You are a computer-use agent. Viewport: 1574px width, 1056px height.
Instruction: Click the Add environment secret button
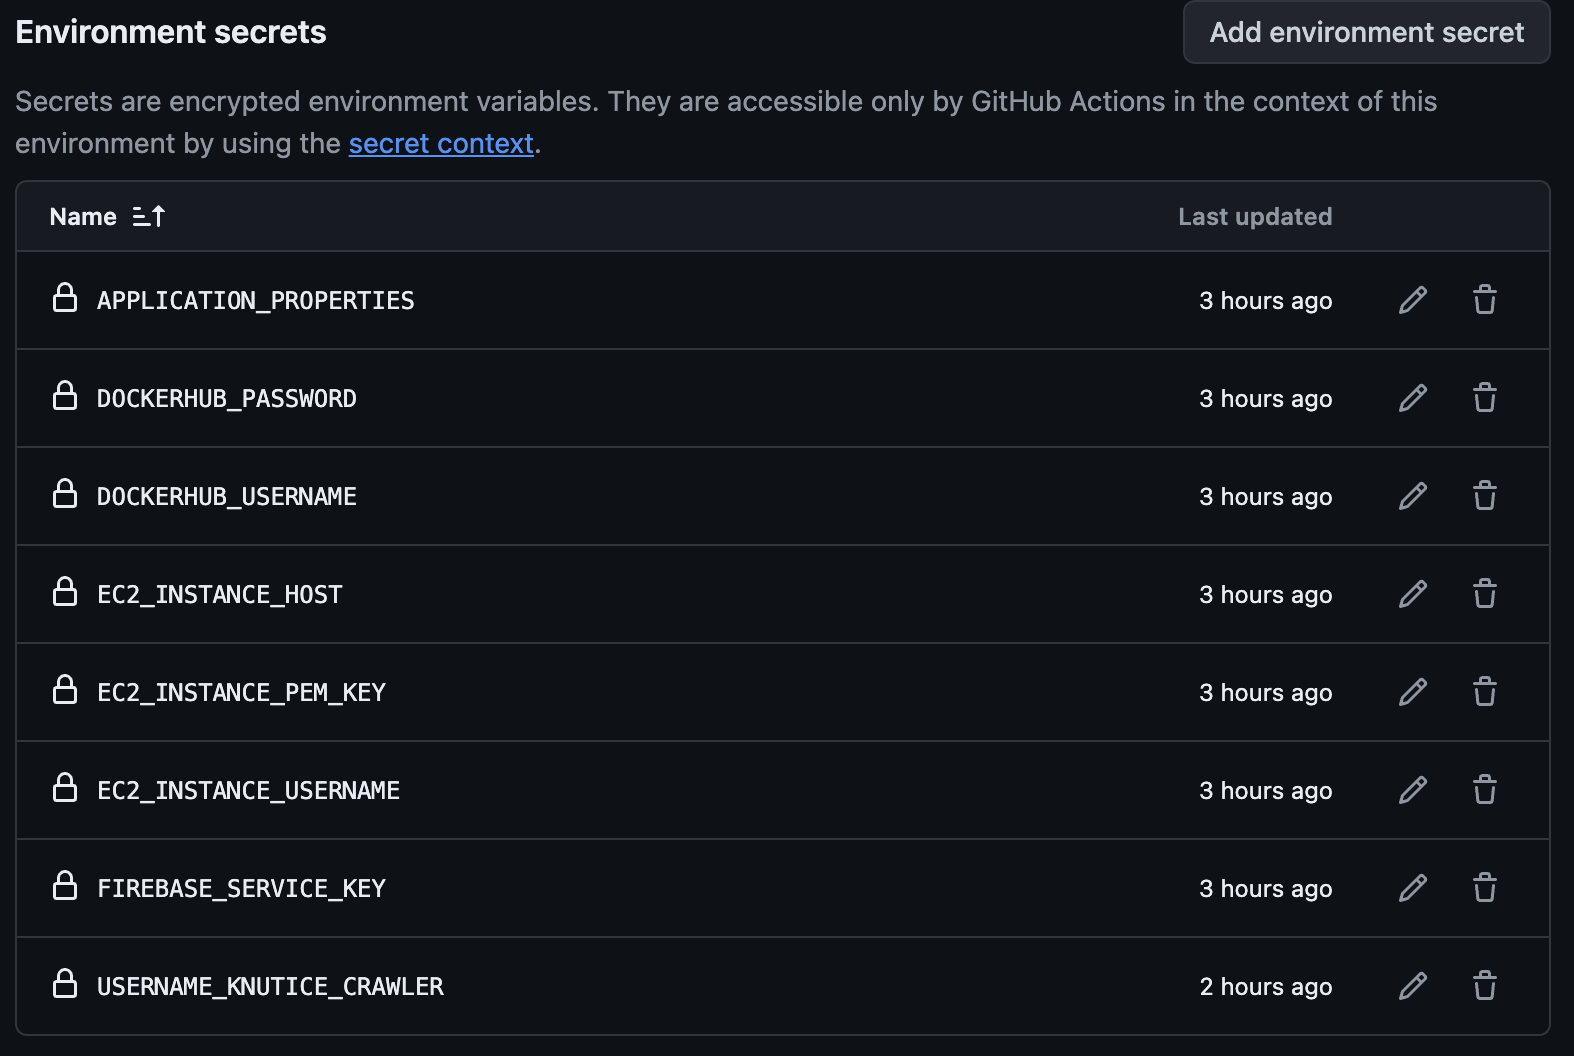(1366, 32)
